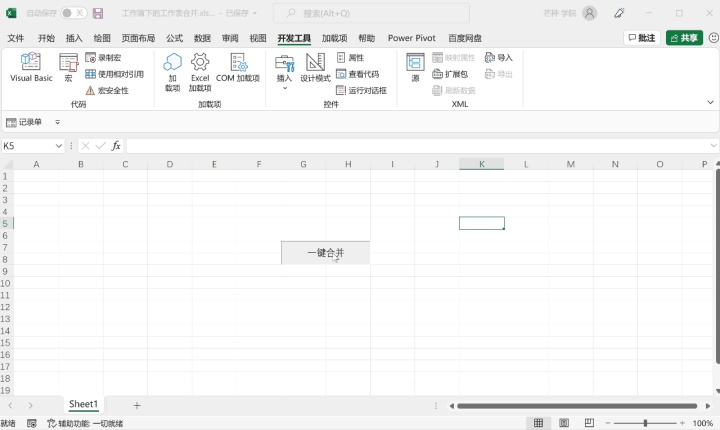
Task: Select the entire sheet via corner triangle
Action: pos(7,164)
